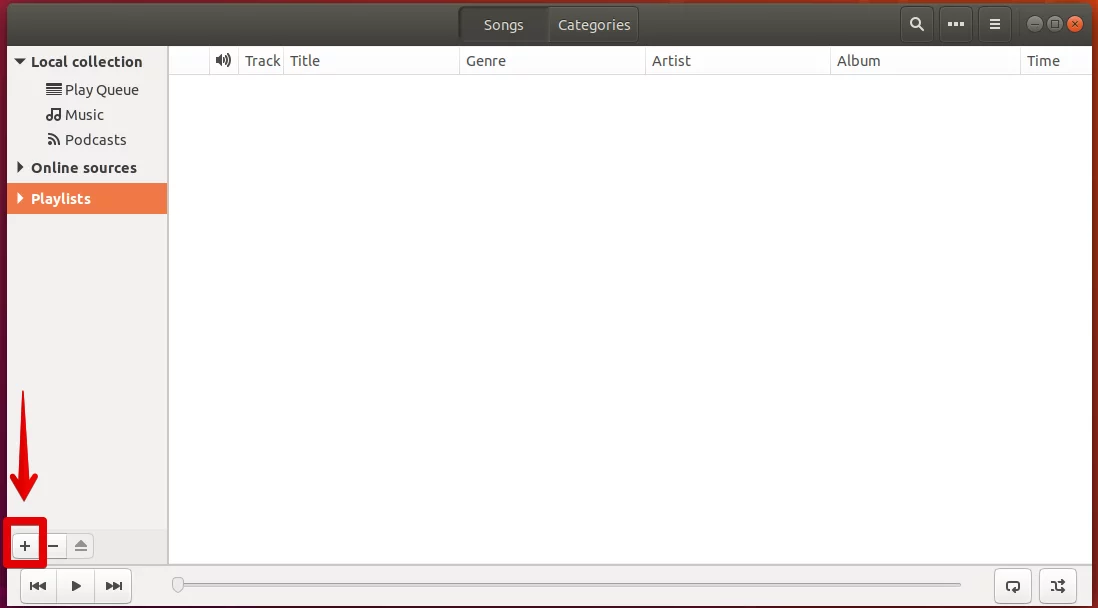Click the eject device icon

(81, 546)
